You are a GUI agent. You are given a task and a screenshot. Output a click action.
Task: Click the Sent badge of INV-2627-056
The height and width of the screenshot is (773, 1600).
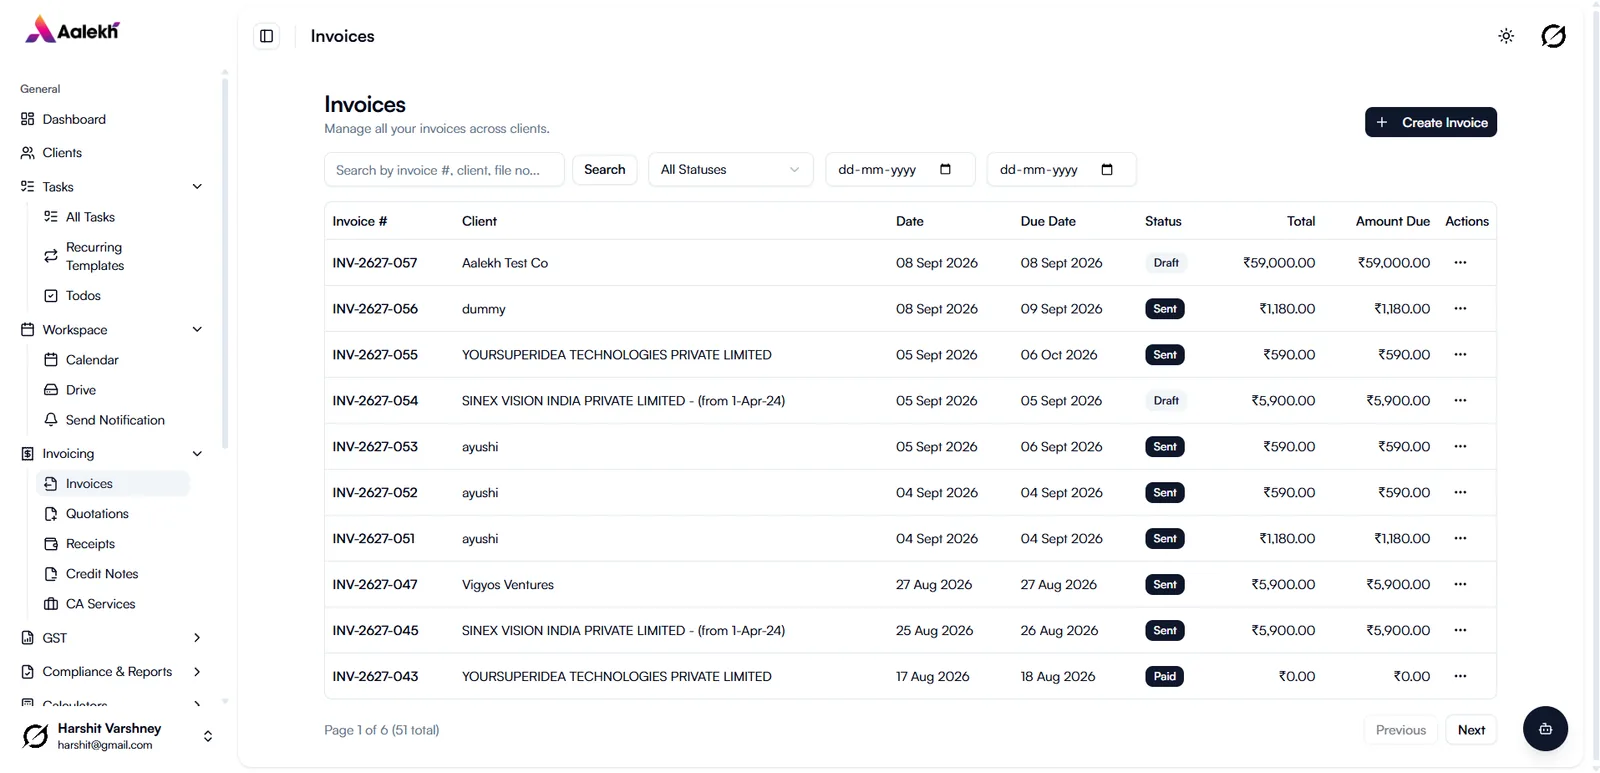tap(1165, 309)
